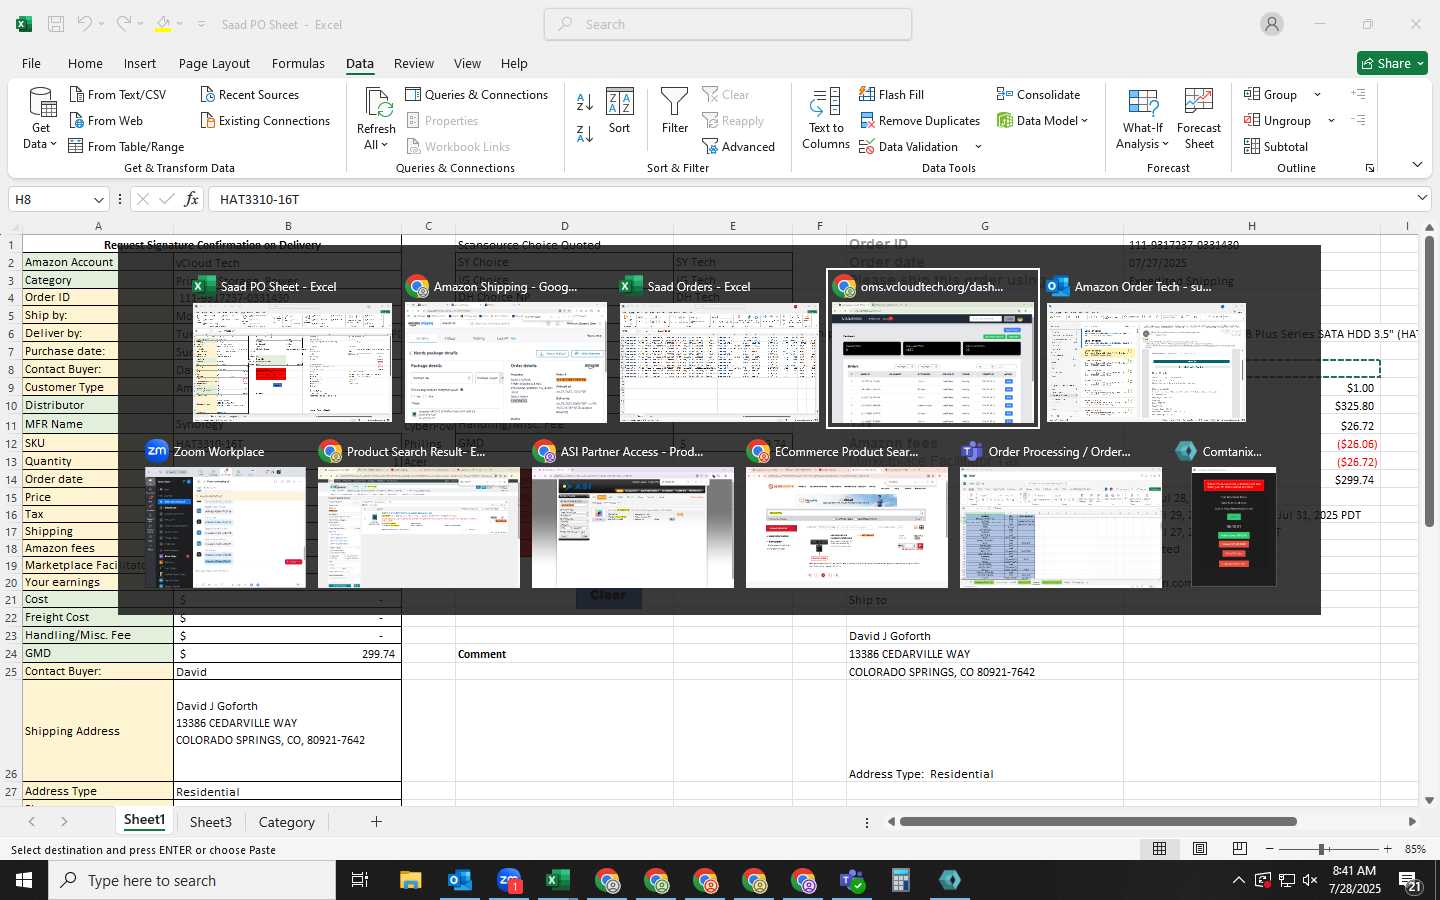1440x900 pixels.
Task: Click the vertical scrollbar thumb
Action: coord(1429,380)
